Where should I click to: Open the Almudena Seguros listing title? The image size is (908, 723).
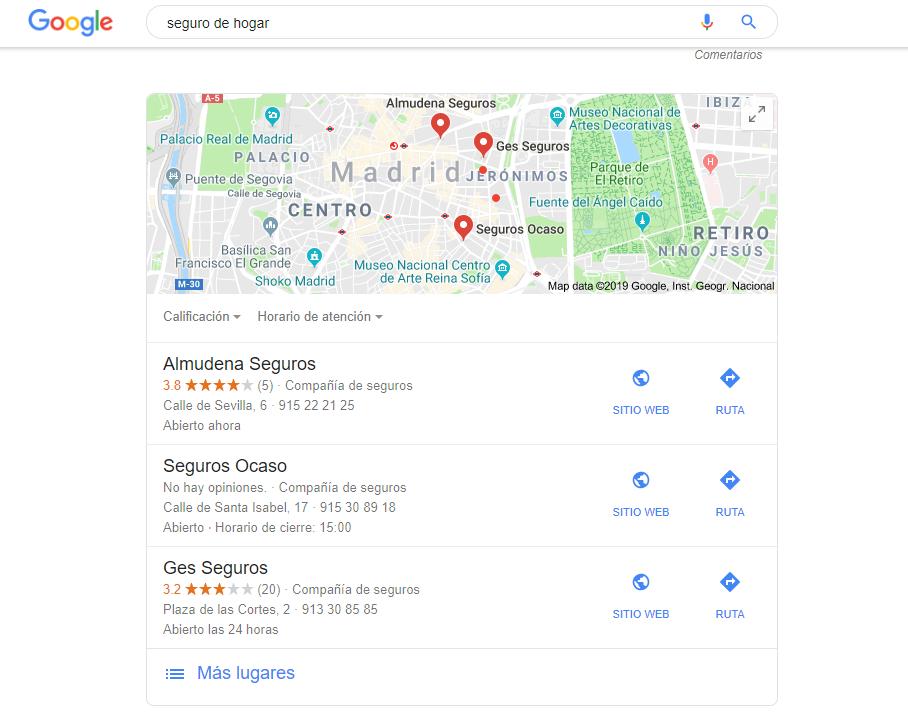[239, 364]
